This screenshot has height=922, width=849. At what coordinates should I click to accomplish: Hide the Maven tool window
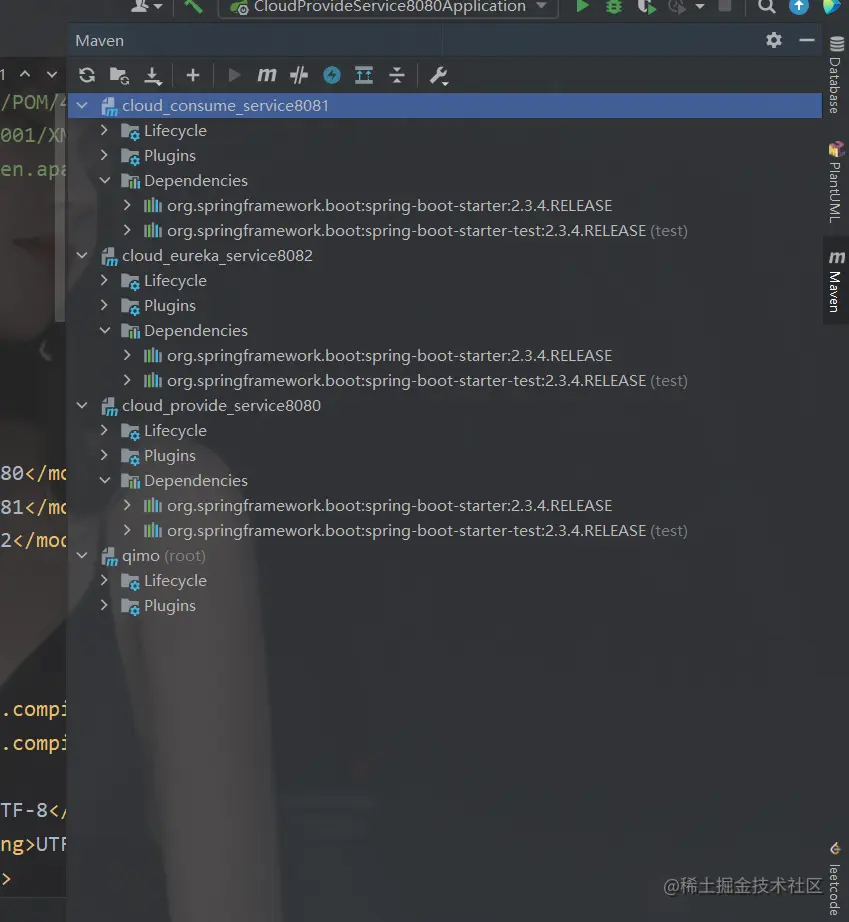807,40
